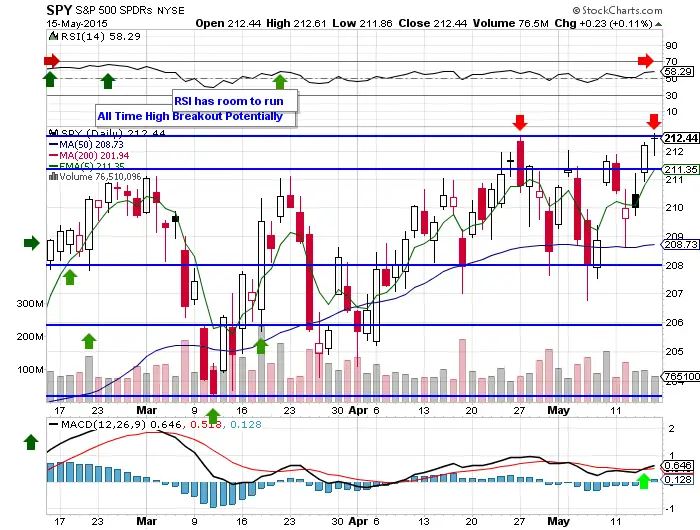Click the -1 label on MACD axis
The height and width of the screenshot is (530, 700).
[x=671, y=509]
